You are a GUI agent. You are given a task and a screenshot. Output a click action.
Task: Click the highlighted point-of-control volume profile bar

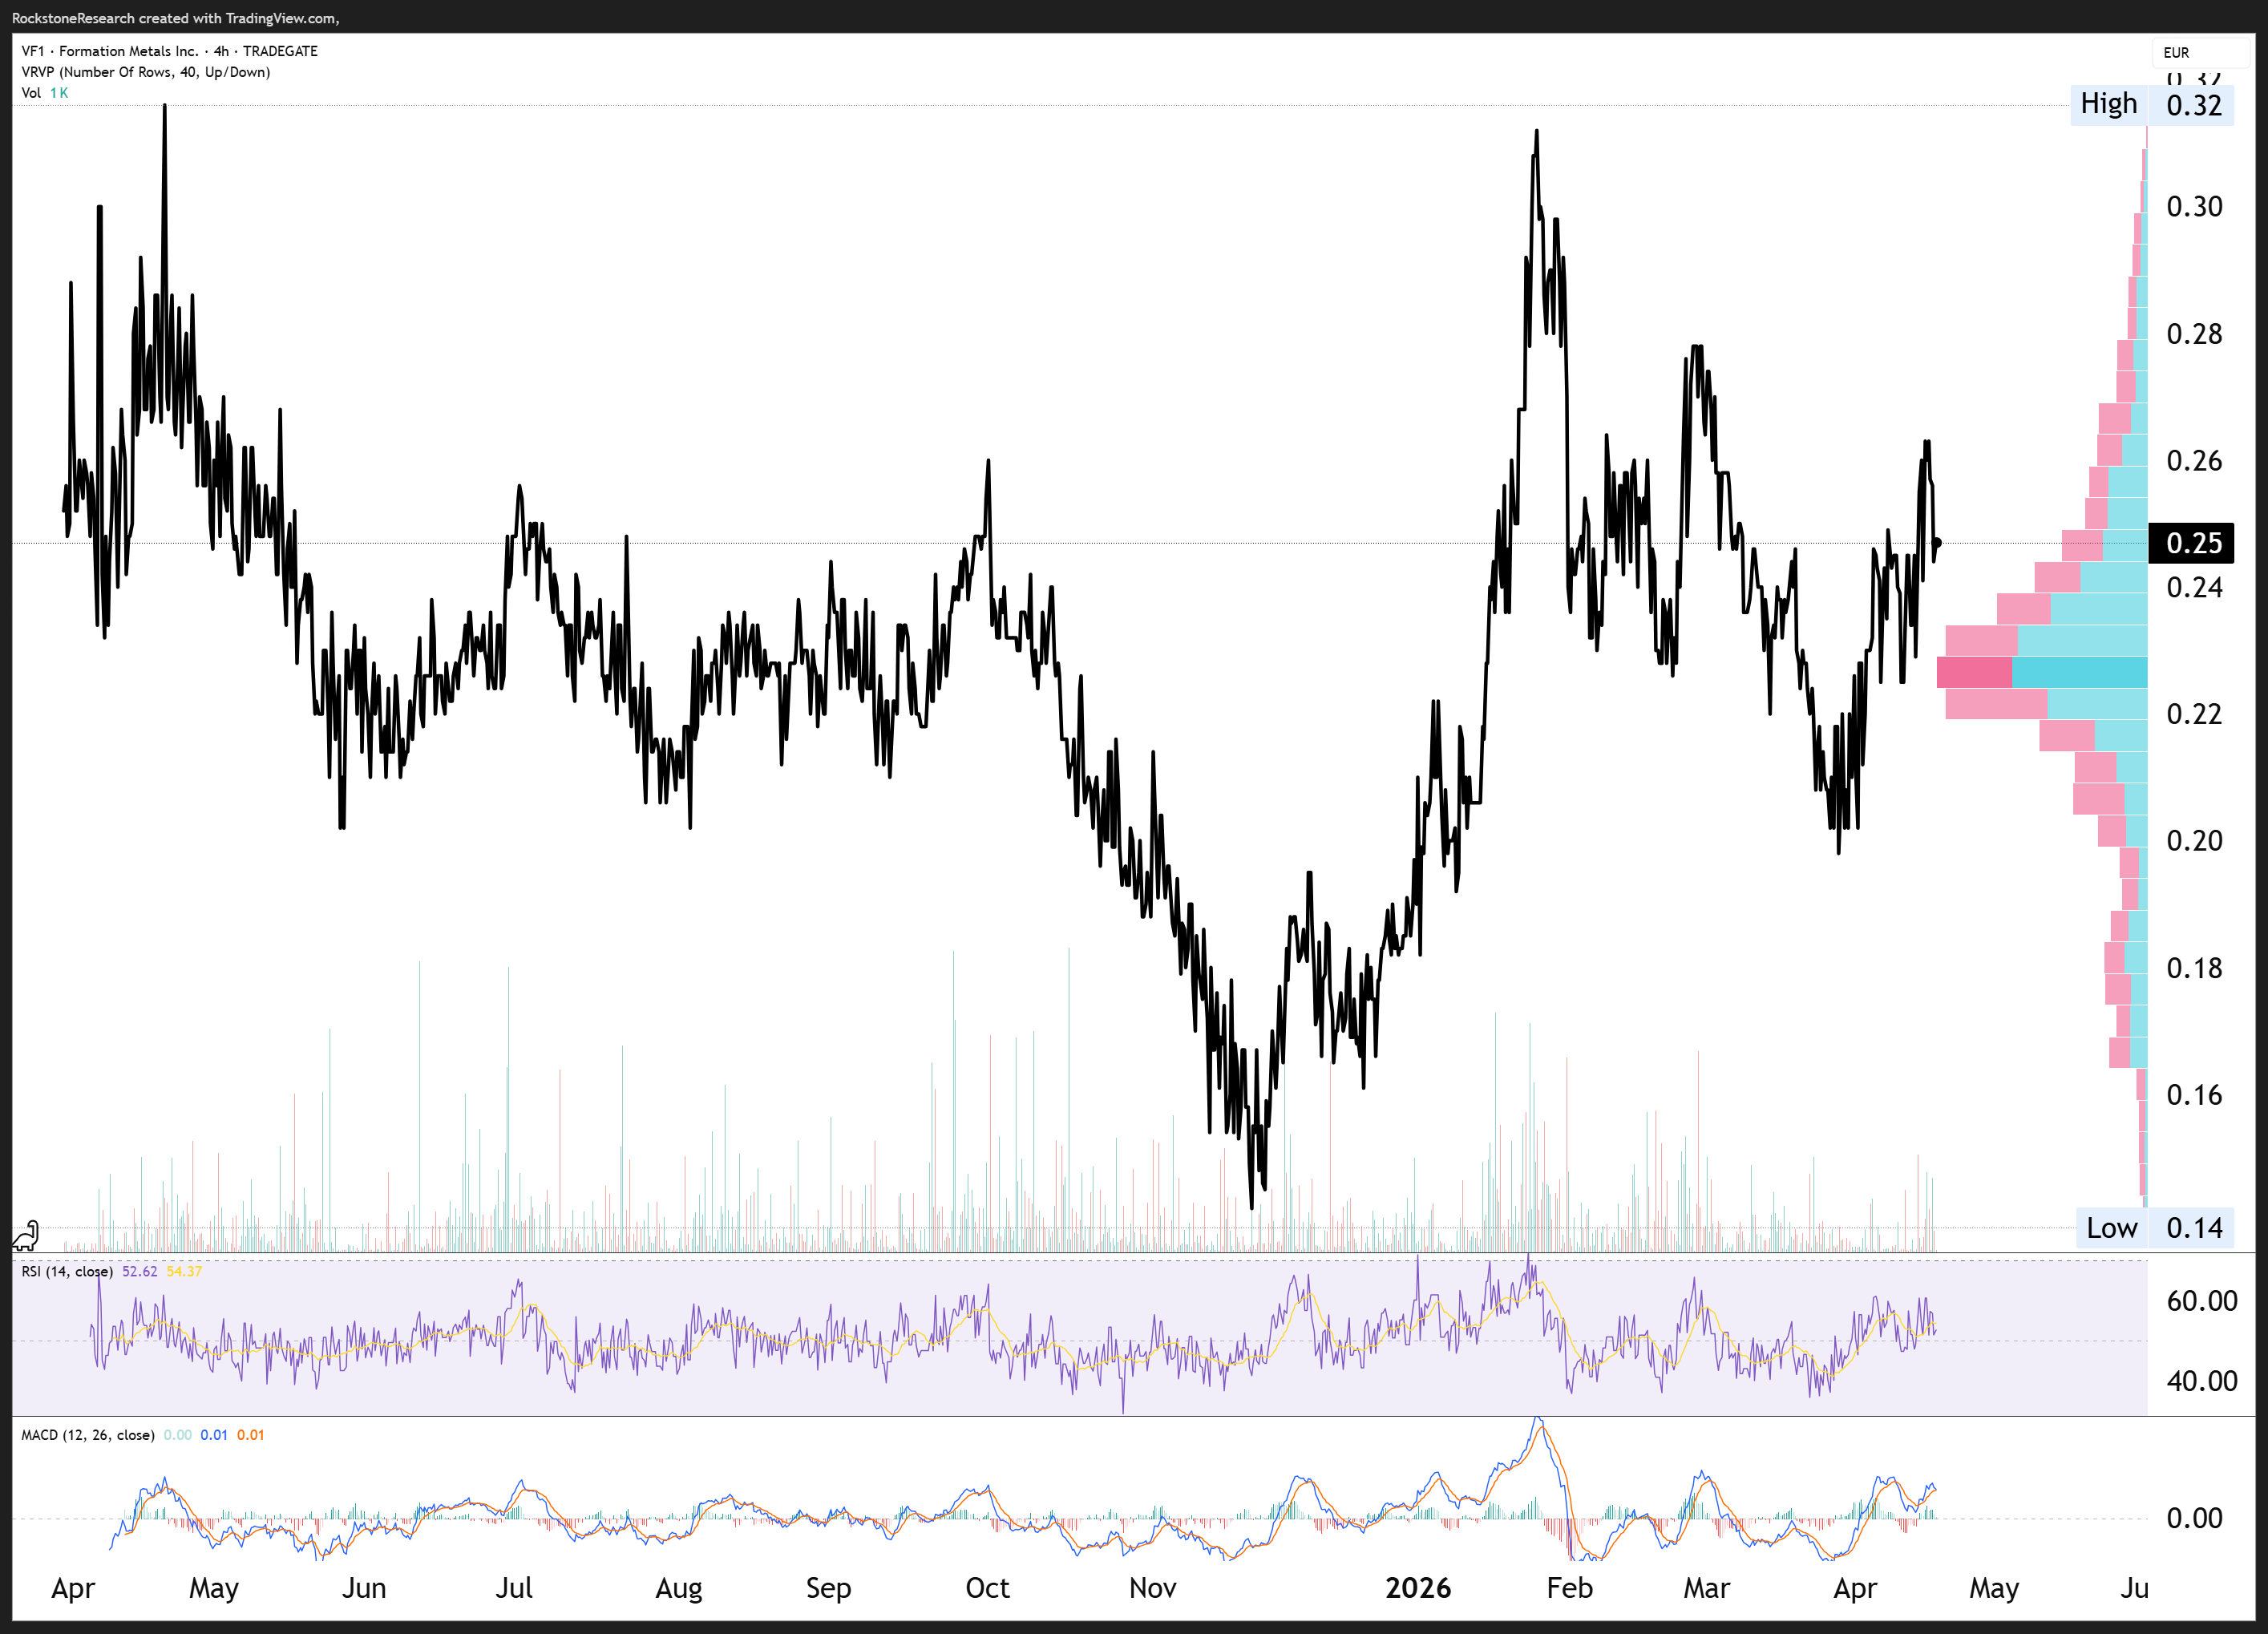(x=2040, y=672)
